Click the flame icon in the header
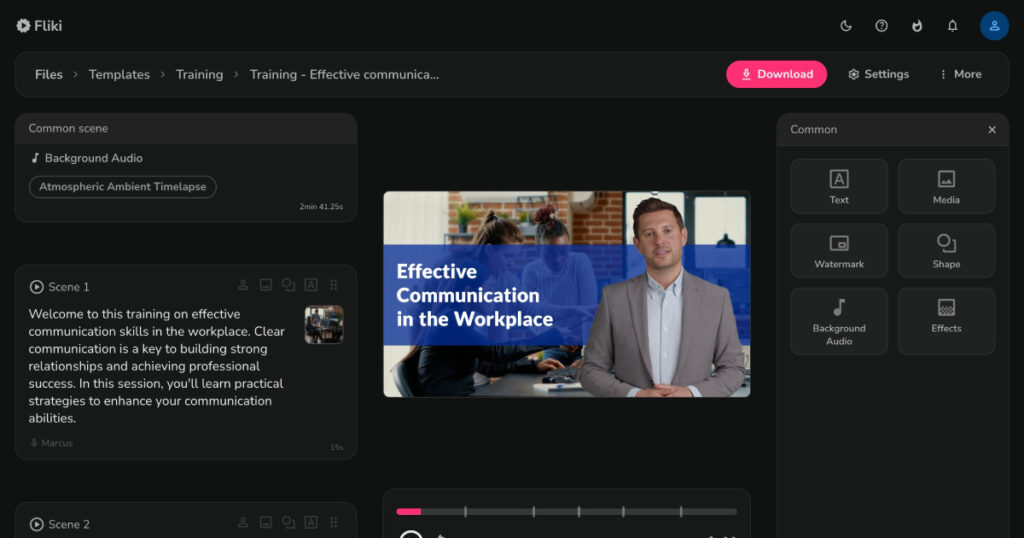 click(x=917, y=26)
